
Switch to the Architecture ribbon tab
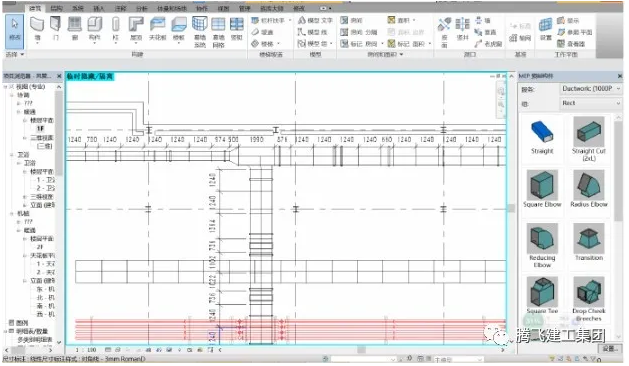[x=35, y=8]
